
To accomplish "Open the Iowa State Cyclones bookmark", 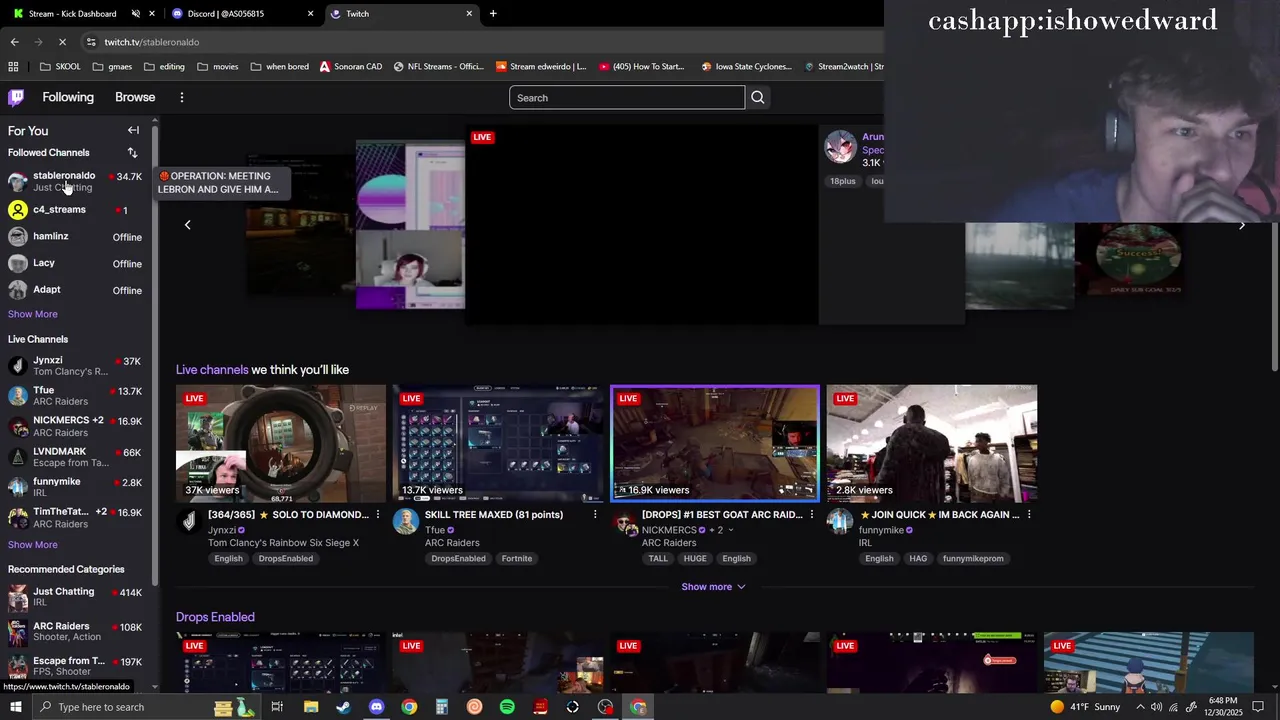I will click(747, 66).
